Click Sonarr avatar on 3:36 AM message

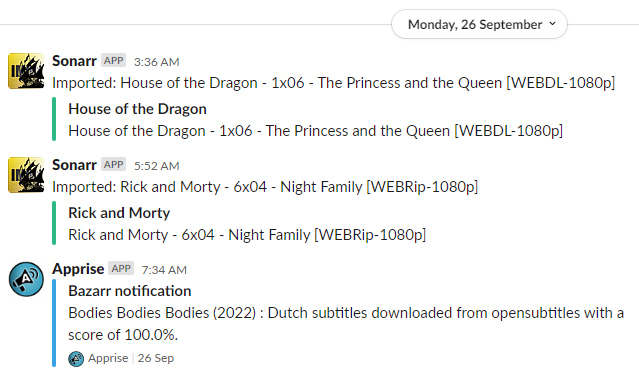pos(26,71)
